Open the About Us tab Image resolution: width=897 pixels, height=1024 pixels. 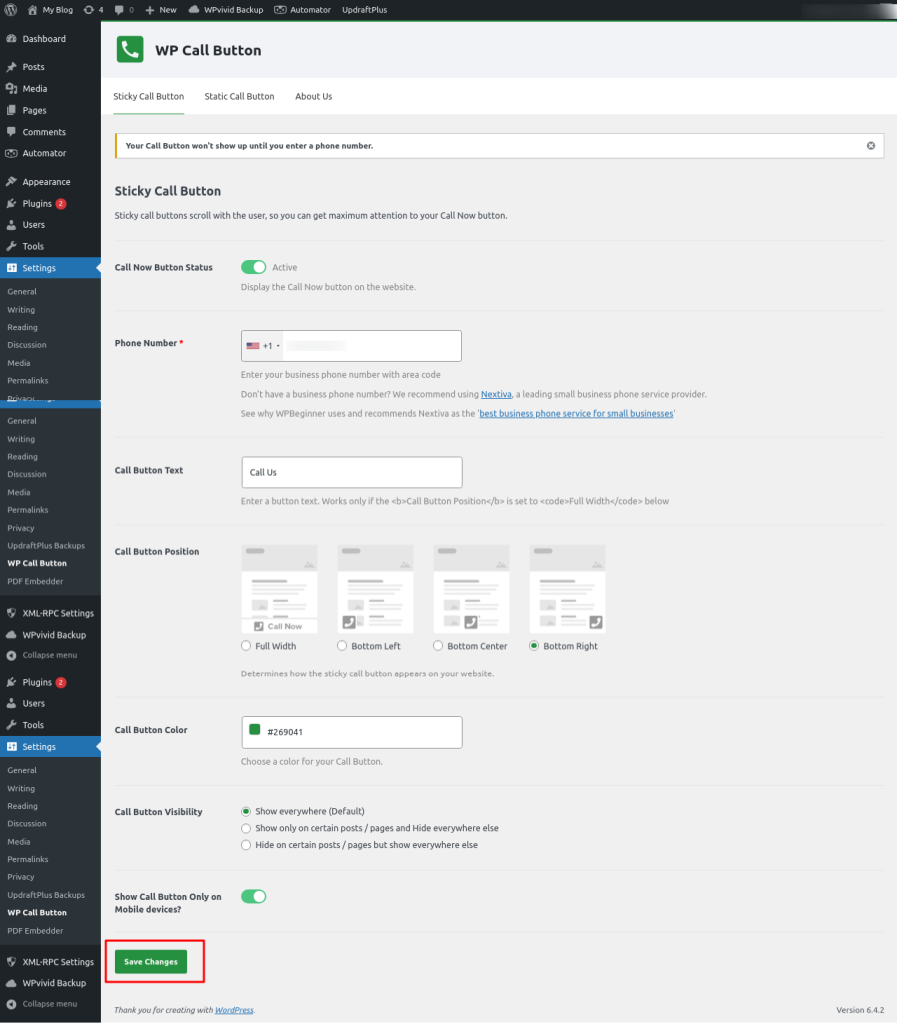(313, 96)
